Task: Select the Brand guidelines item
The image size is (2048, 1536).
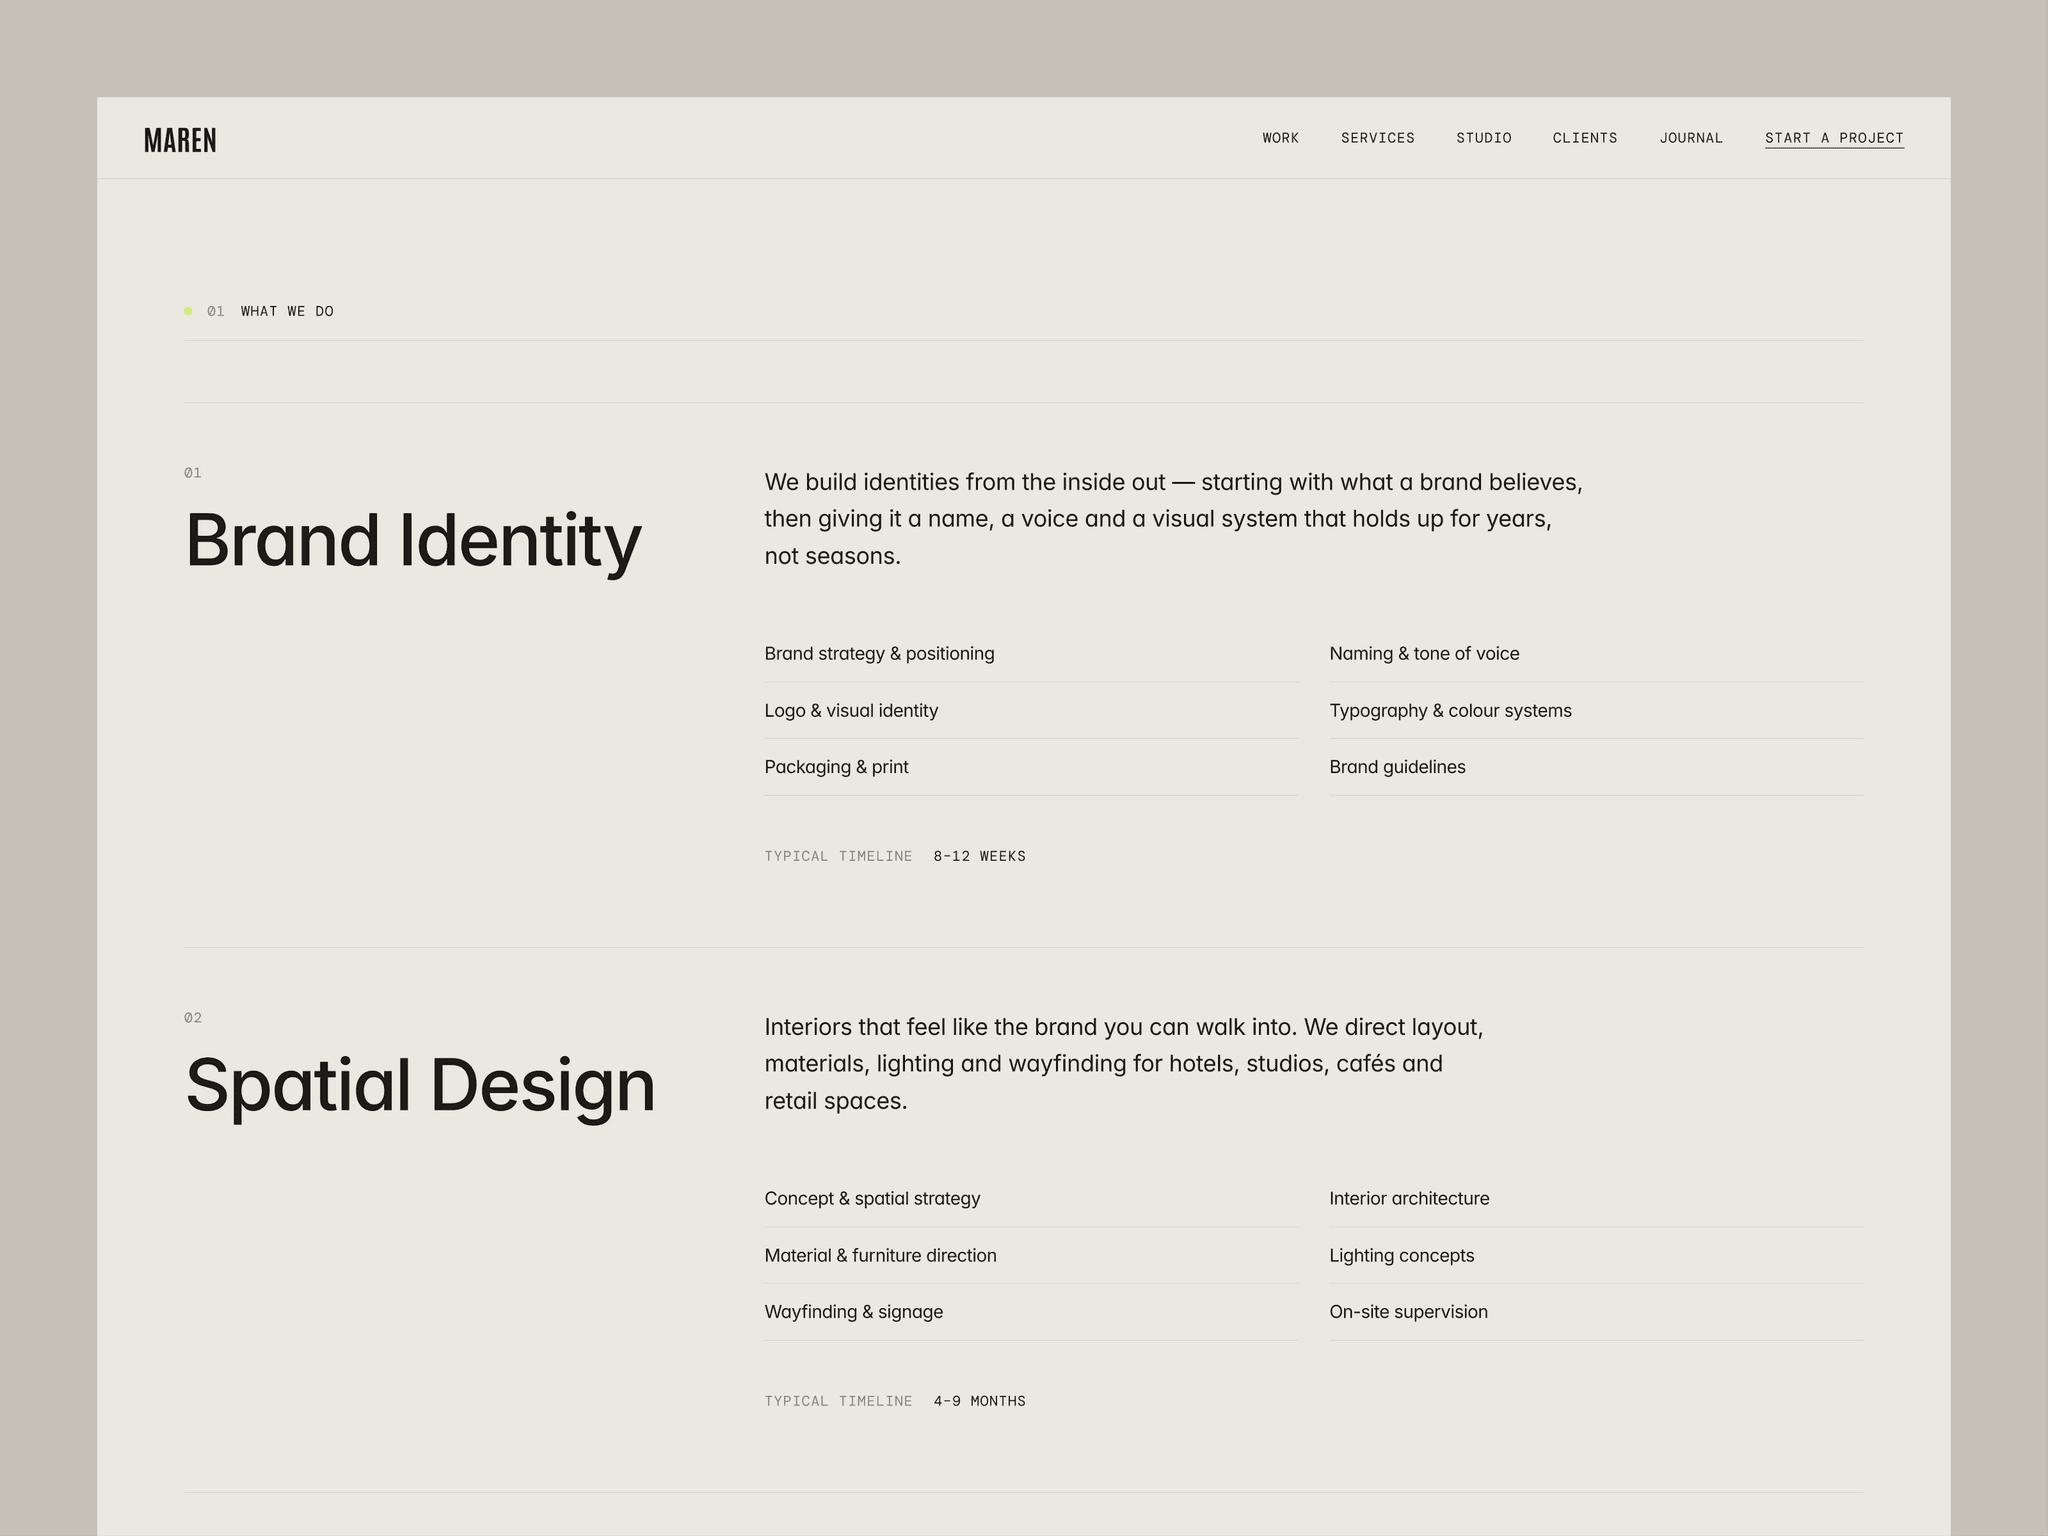Action: (x=1596, y=767)
